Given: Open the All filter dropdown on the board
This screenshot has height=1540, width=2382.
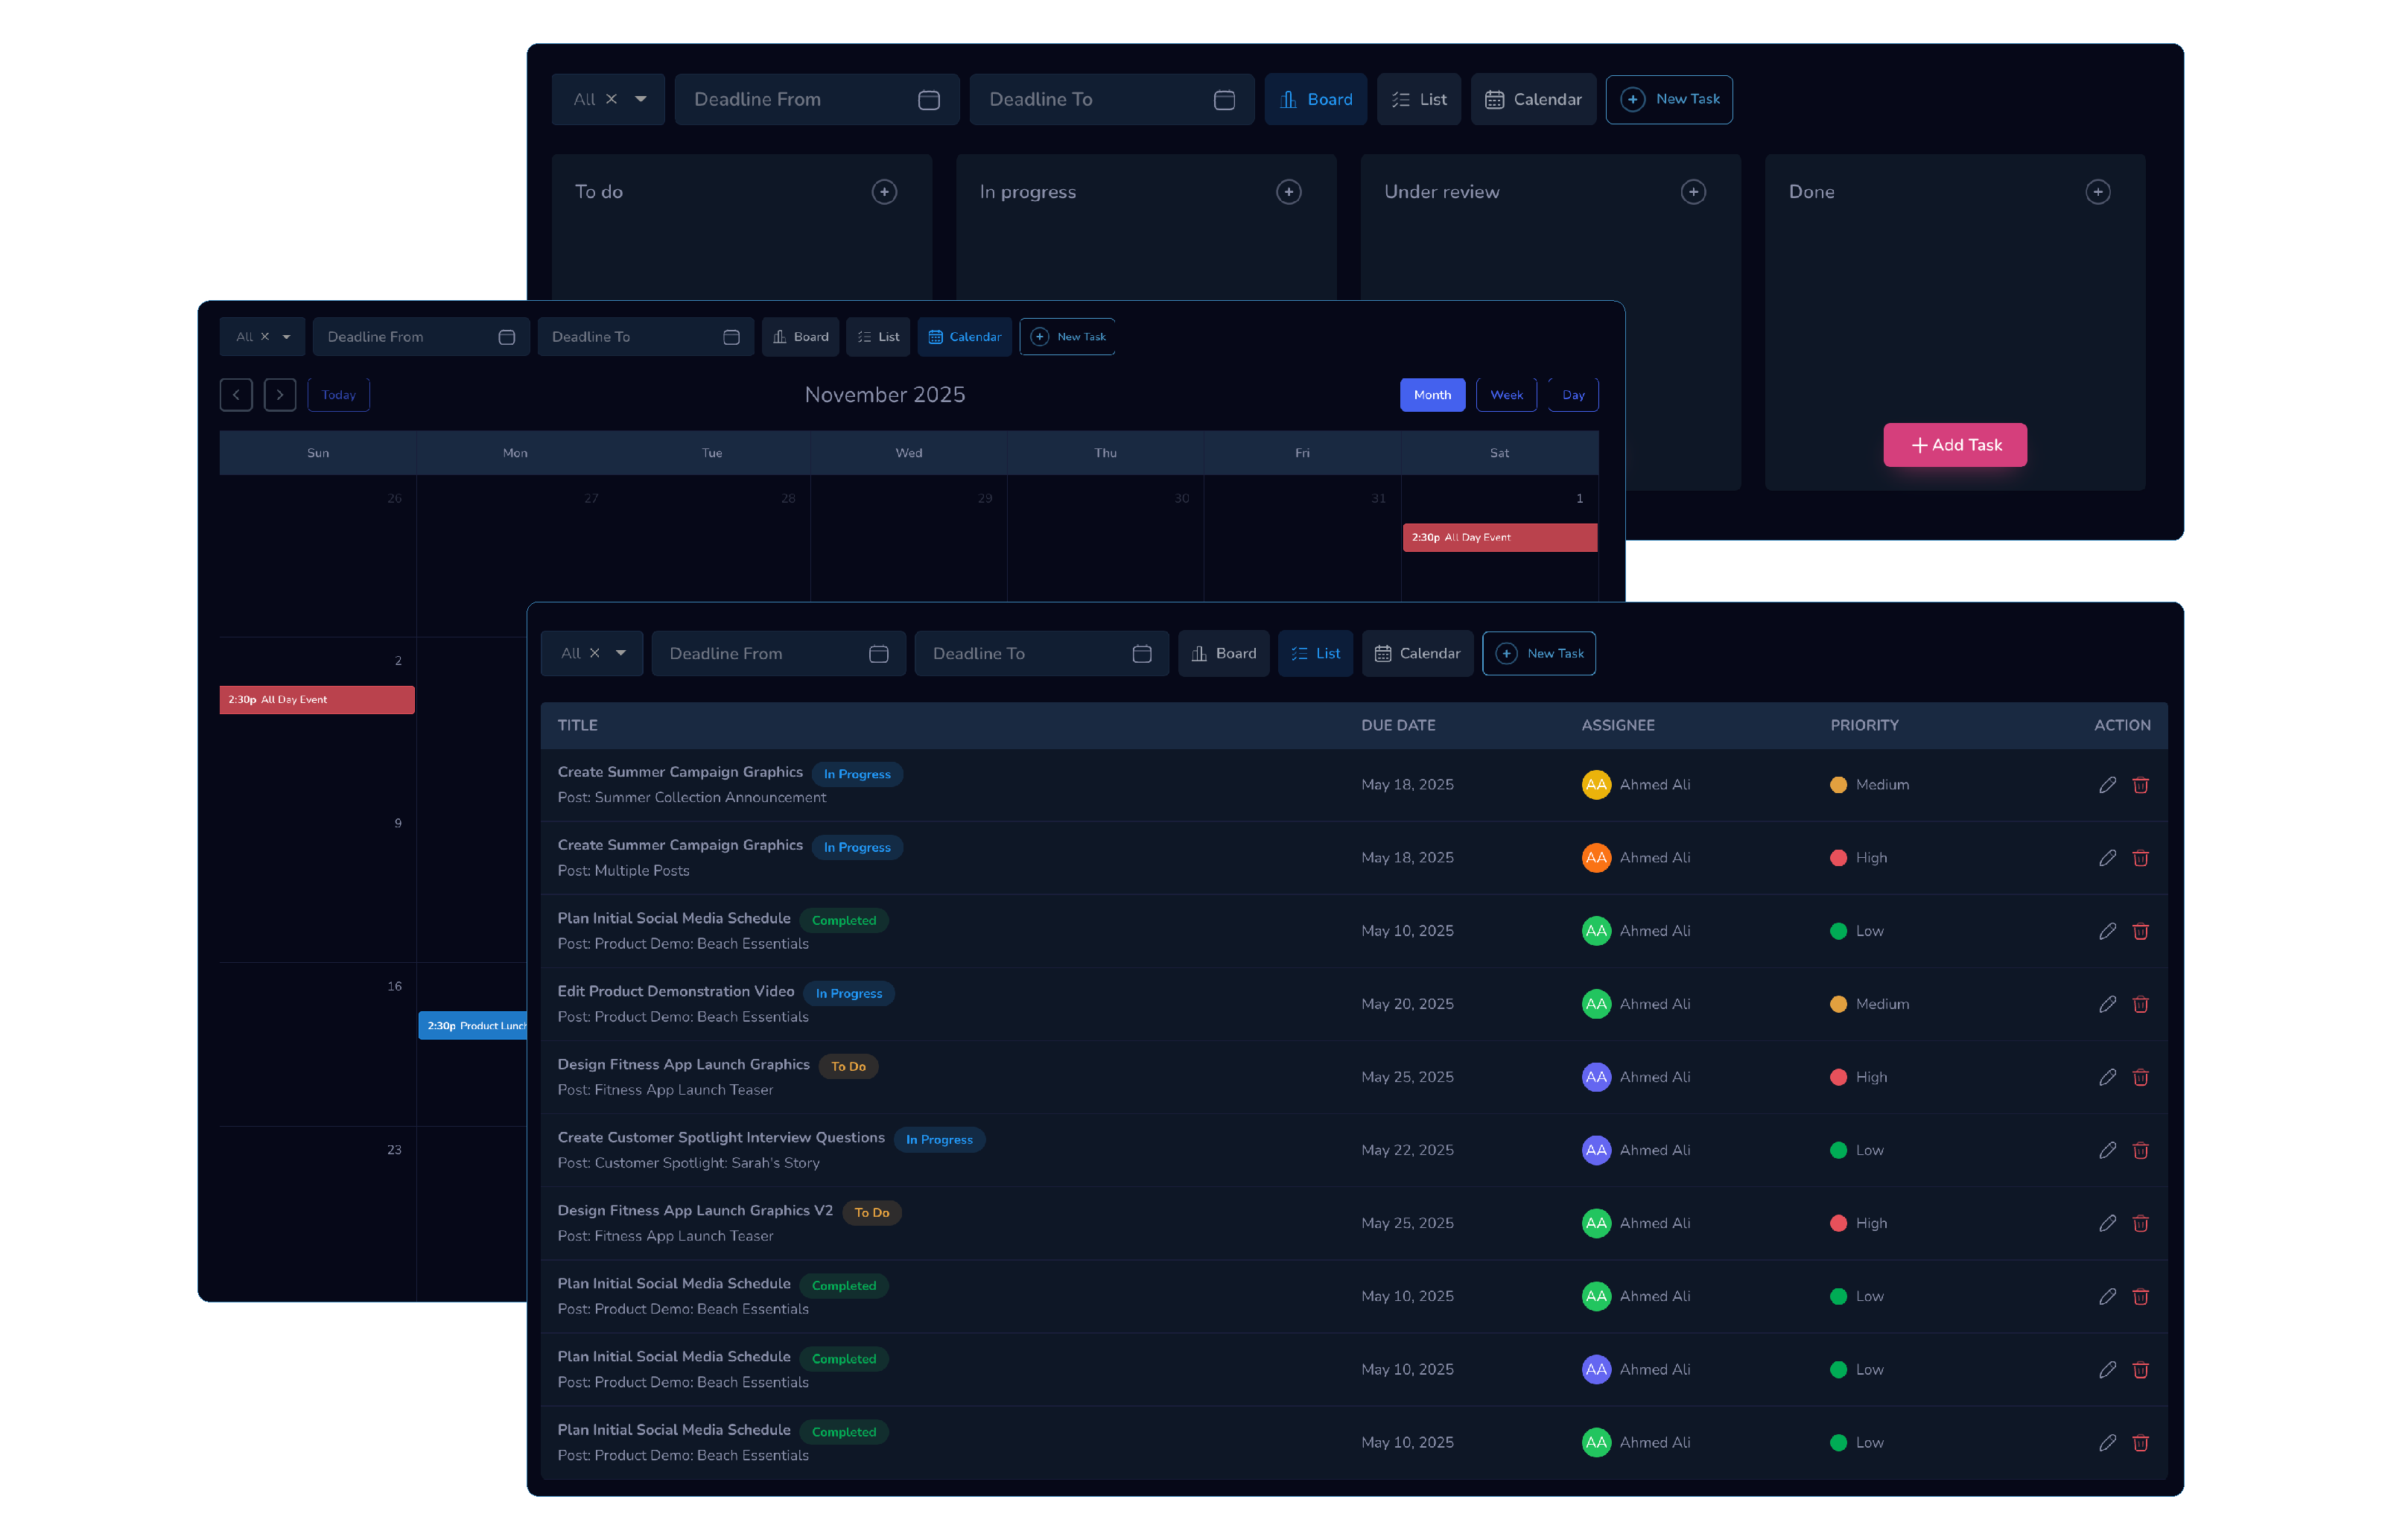Looking at the screenshot, I should coord(608,99).
